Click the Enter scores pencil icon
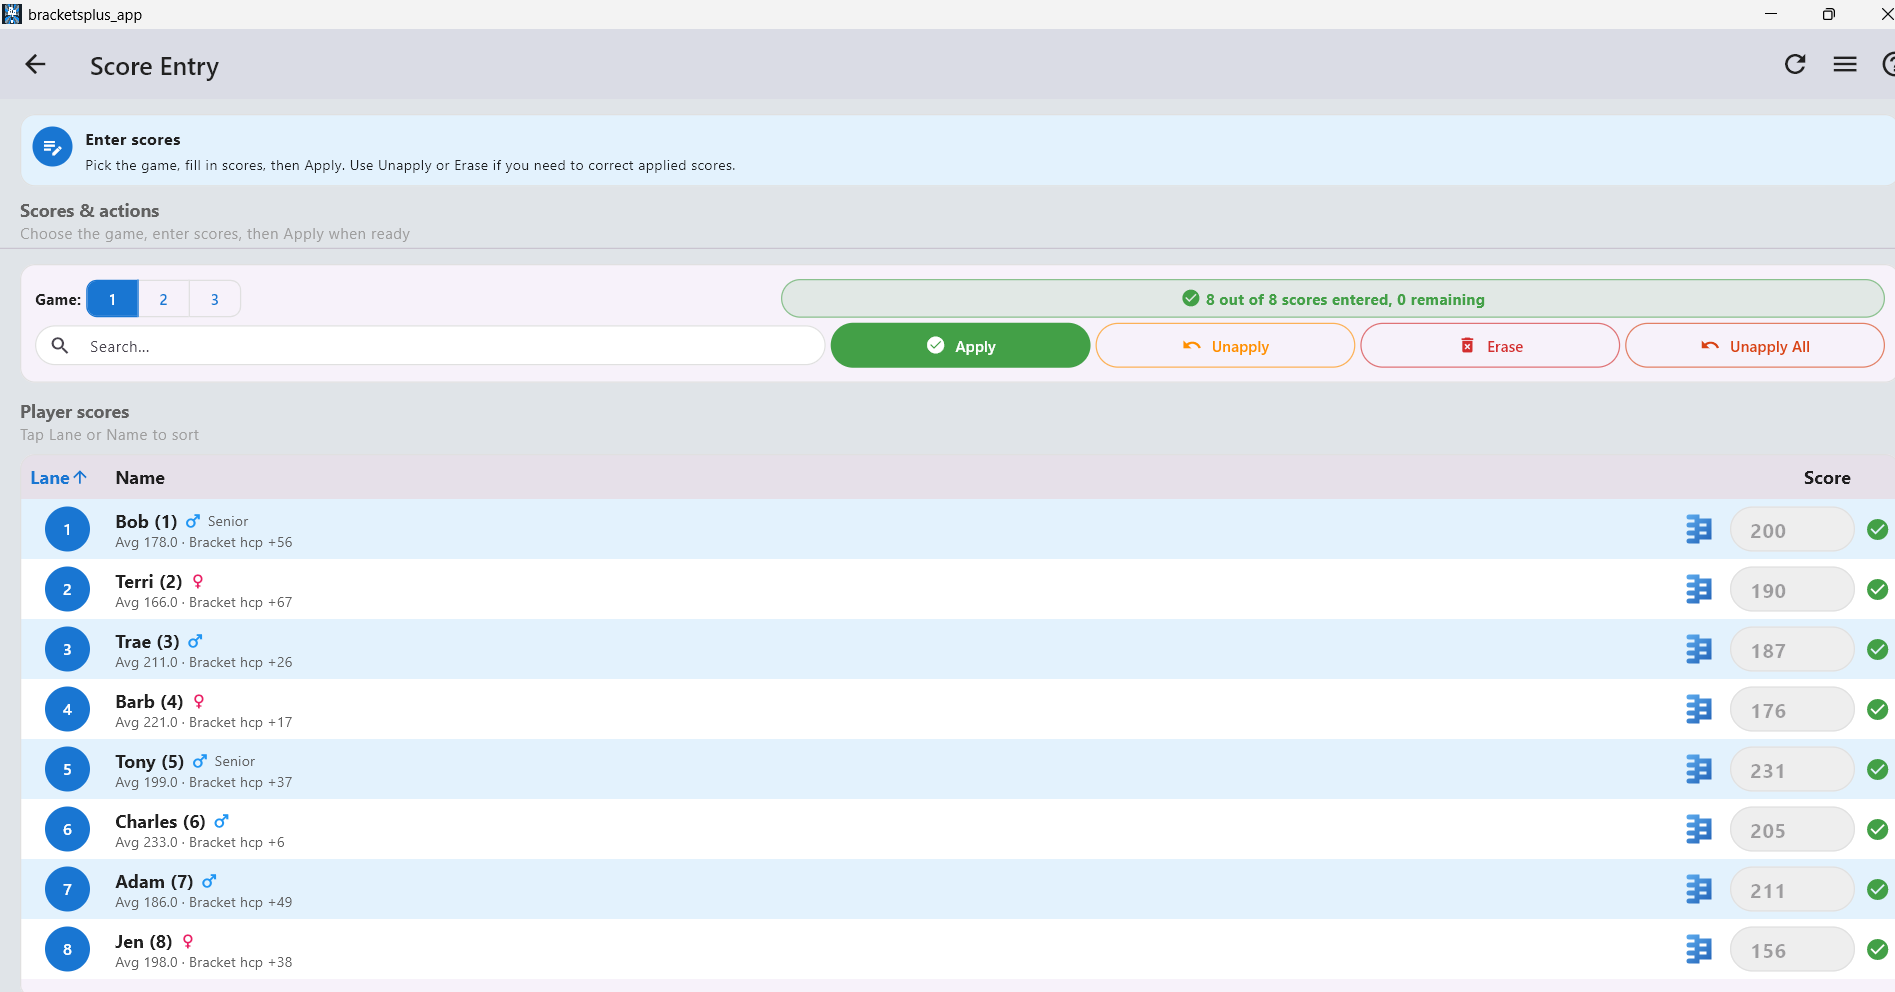1895x992 pixels. click(52, 148)
